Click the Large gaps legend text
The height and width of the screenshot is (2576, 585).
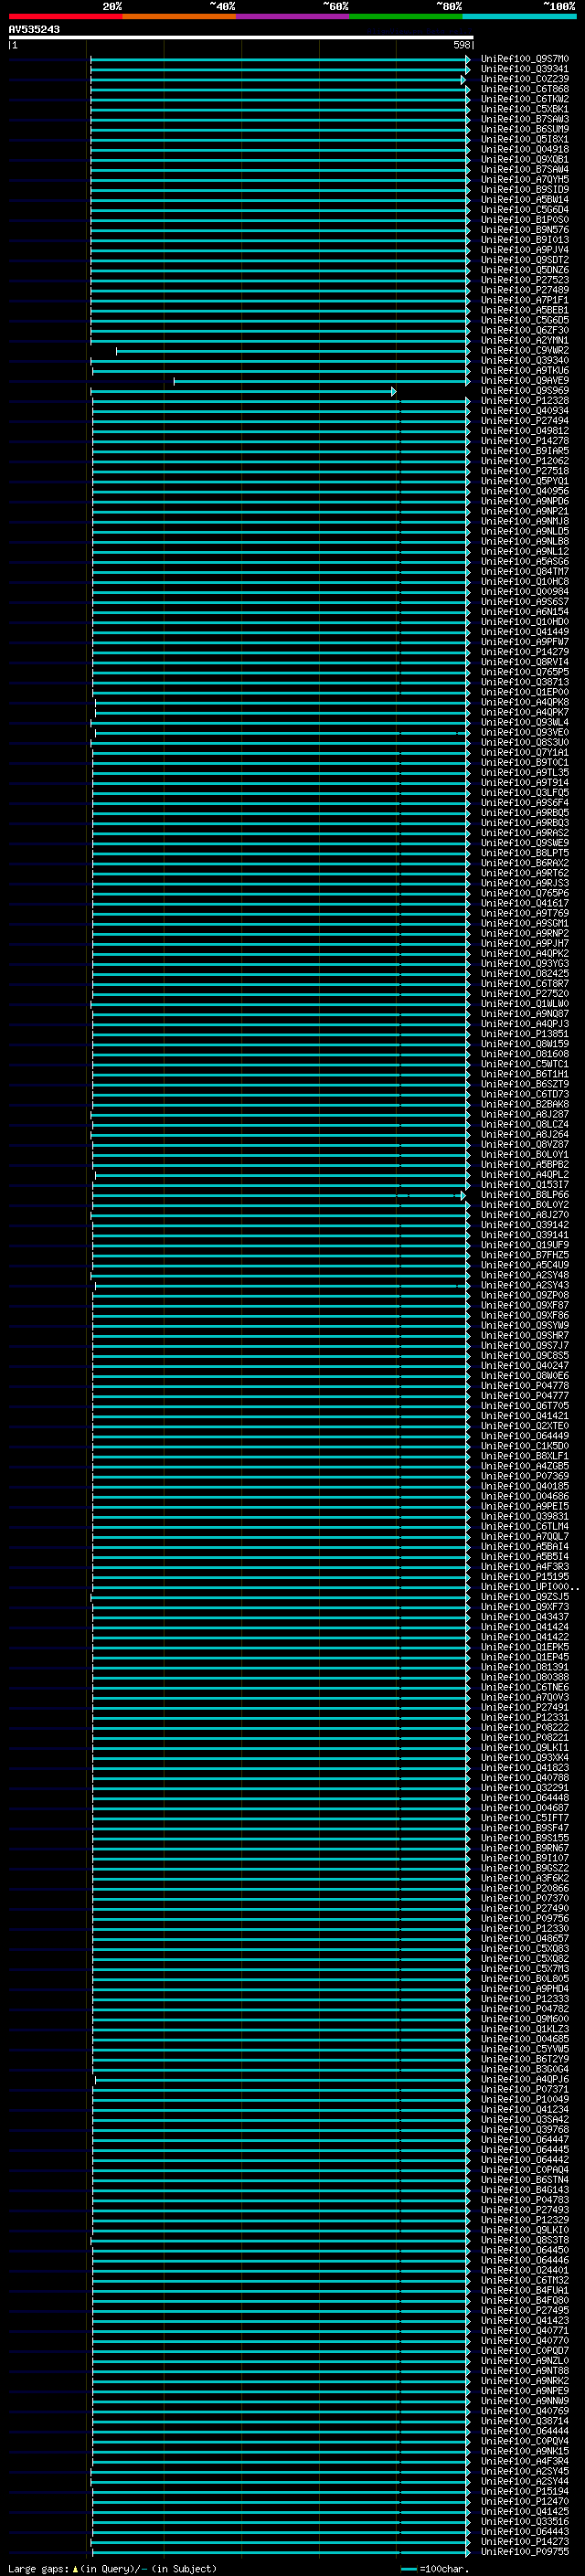point(112,2568)
